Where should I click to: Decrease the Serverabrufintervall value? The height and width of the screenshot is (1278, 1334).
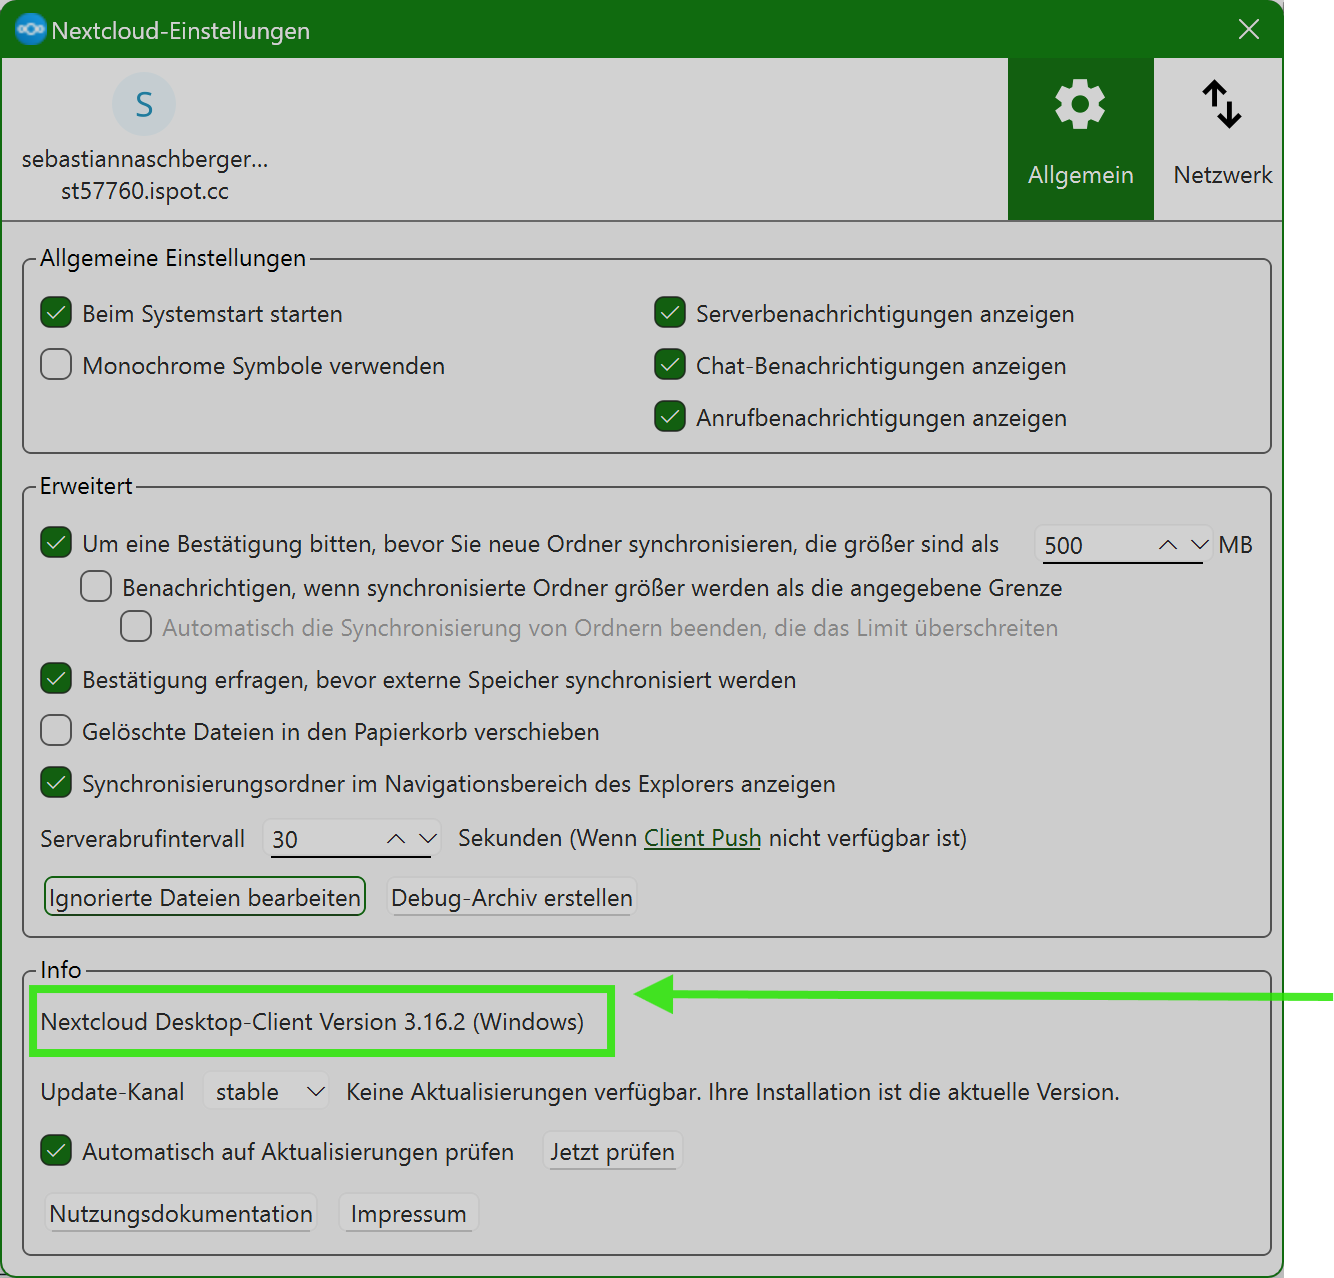pos(427,839)
